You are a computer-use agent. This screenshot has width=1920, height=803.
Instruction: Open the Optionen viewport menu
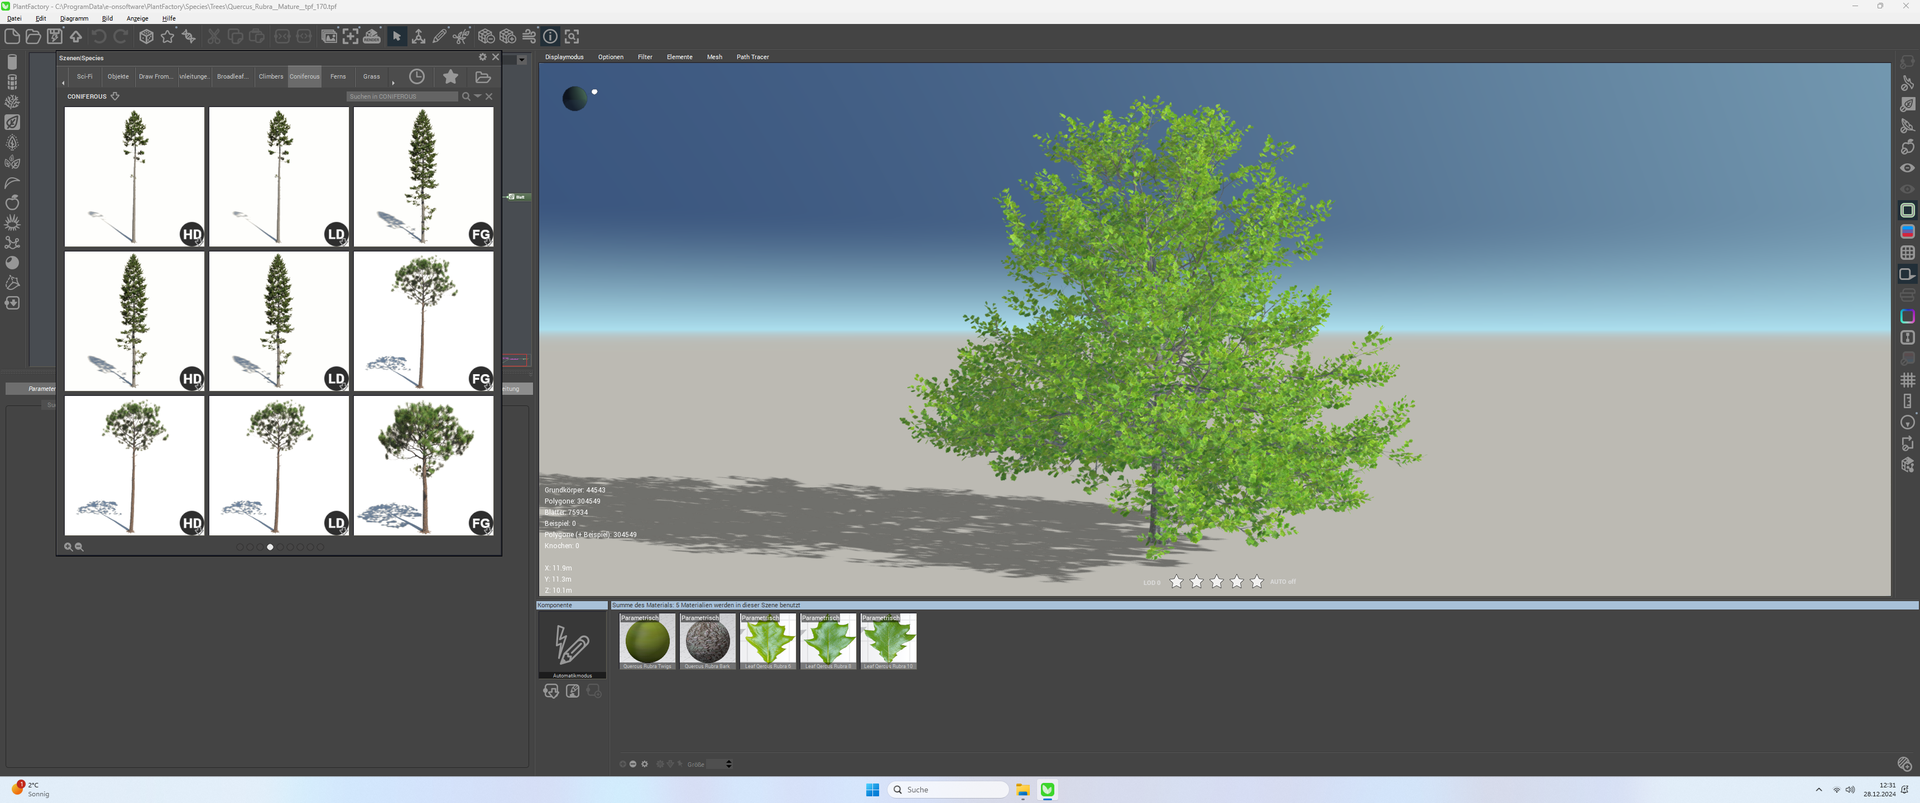[x=611, y=57]
